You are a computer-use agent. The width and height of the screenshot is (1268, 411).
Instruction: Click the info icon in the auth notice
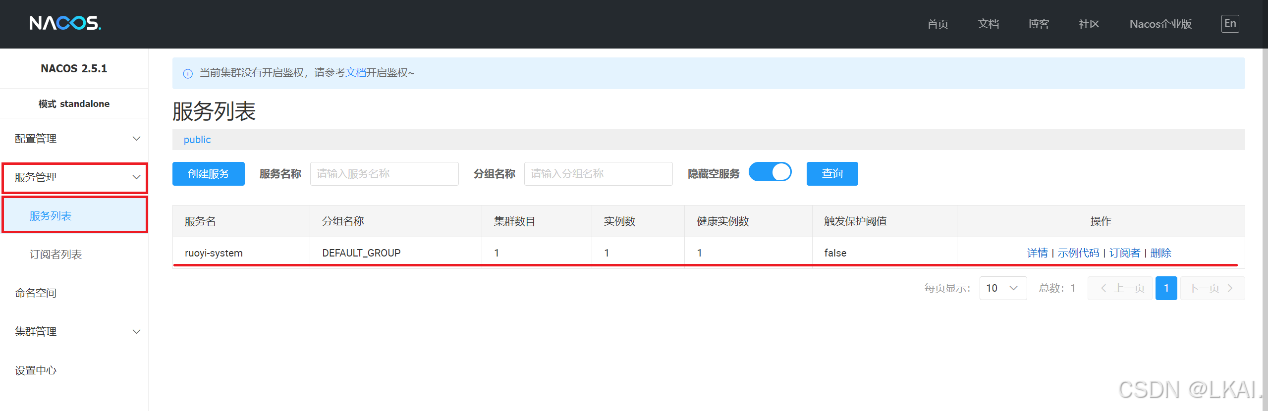pyautogui.click(x=187, y=73)
